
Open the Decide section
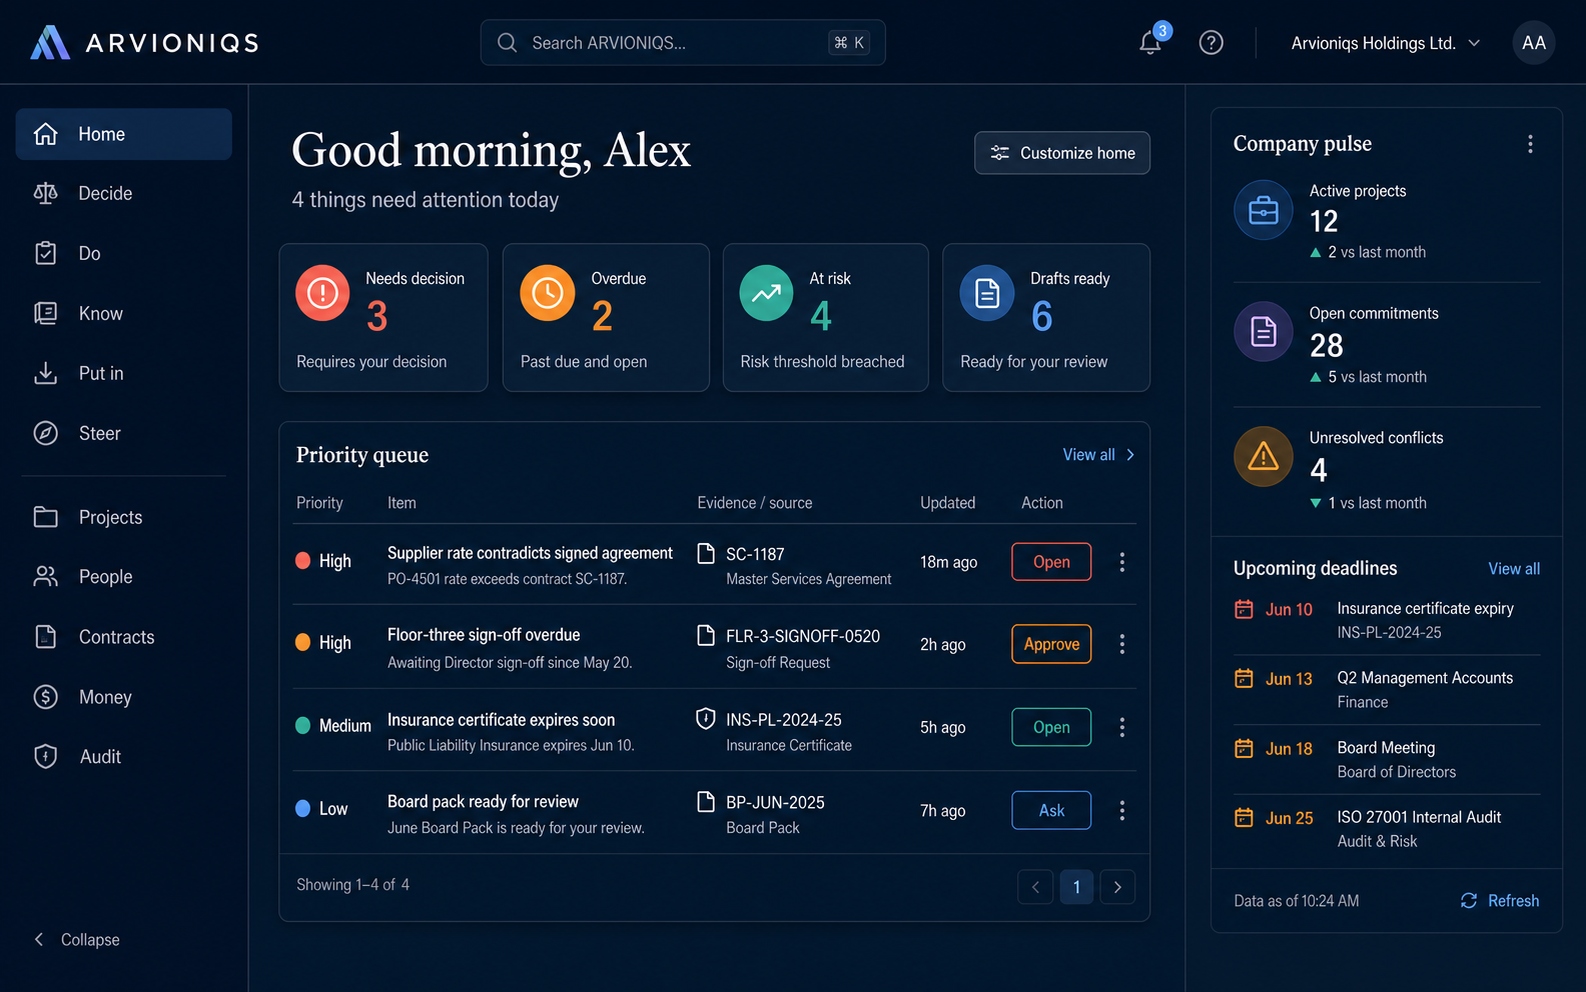(124, 193)
